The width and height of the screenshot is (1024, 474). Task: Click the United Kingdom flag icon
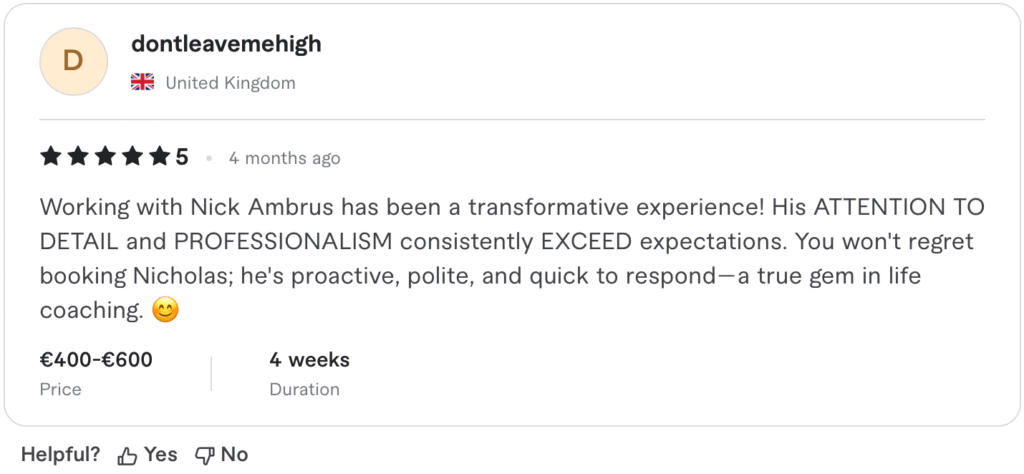point(142,83)
